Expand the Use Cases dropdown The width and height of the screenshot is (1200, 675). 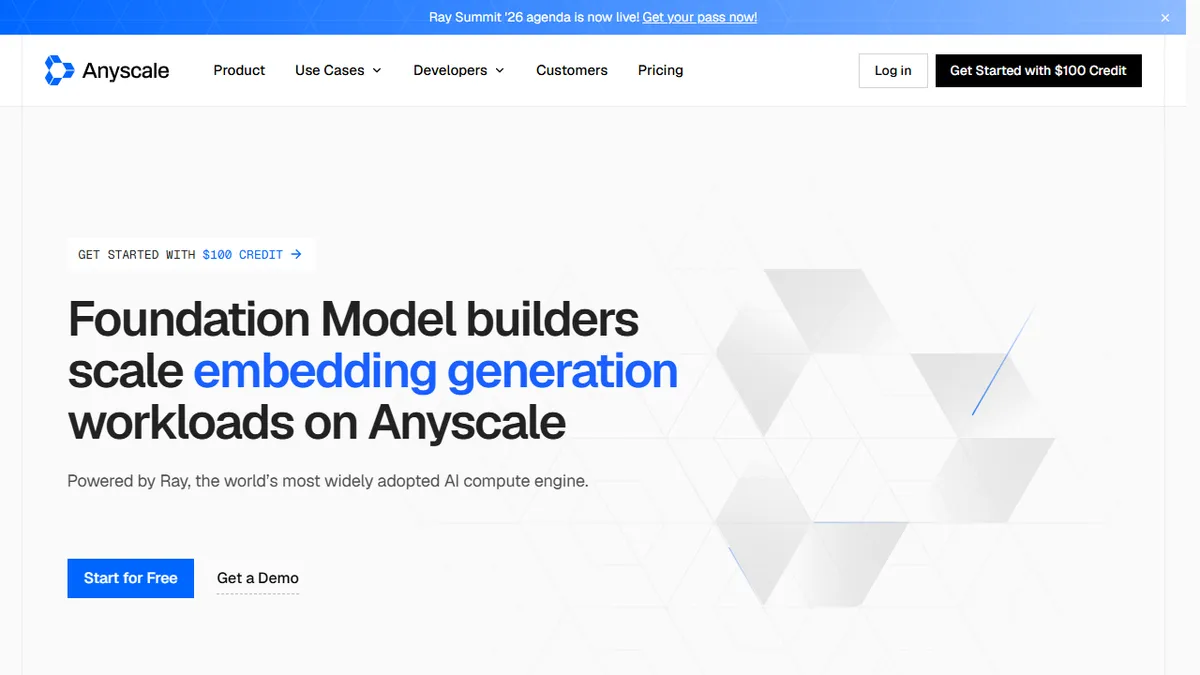pos(338,70)
